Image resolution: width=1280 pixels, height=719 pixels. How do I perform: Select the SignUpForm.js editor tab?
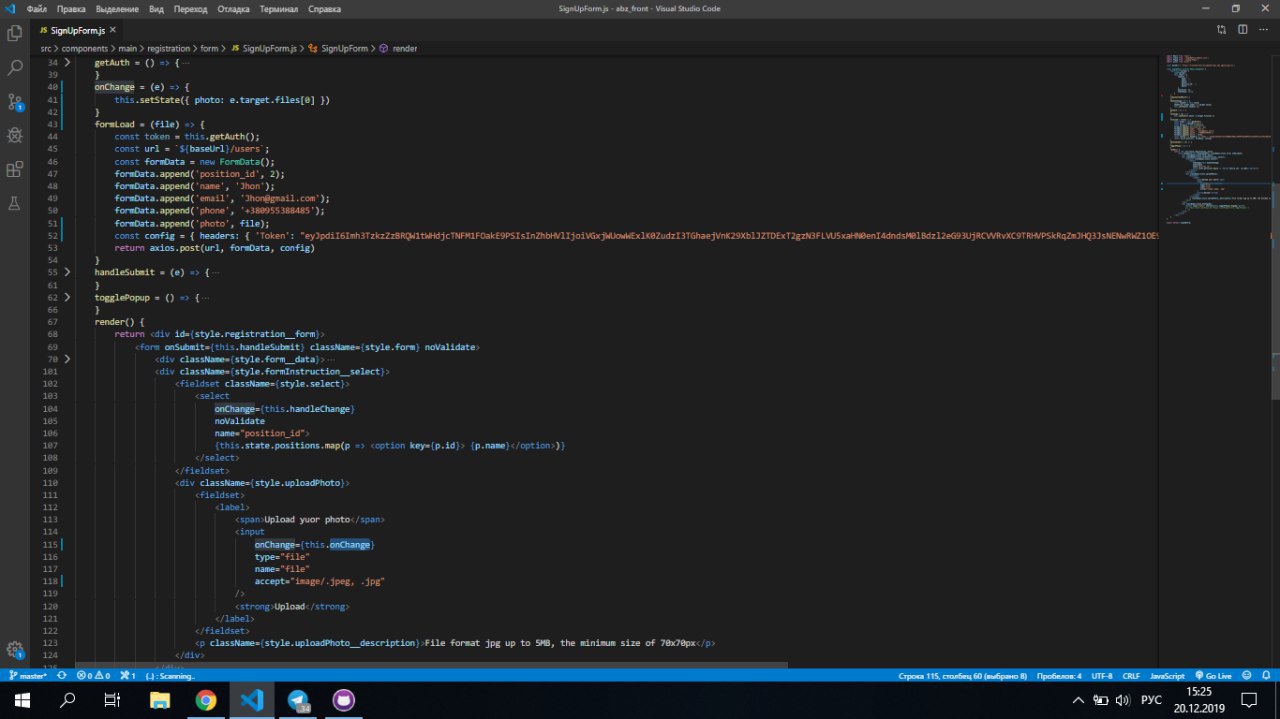[x=77, y=30]
